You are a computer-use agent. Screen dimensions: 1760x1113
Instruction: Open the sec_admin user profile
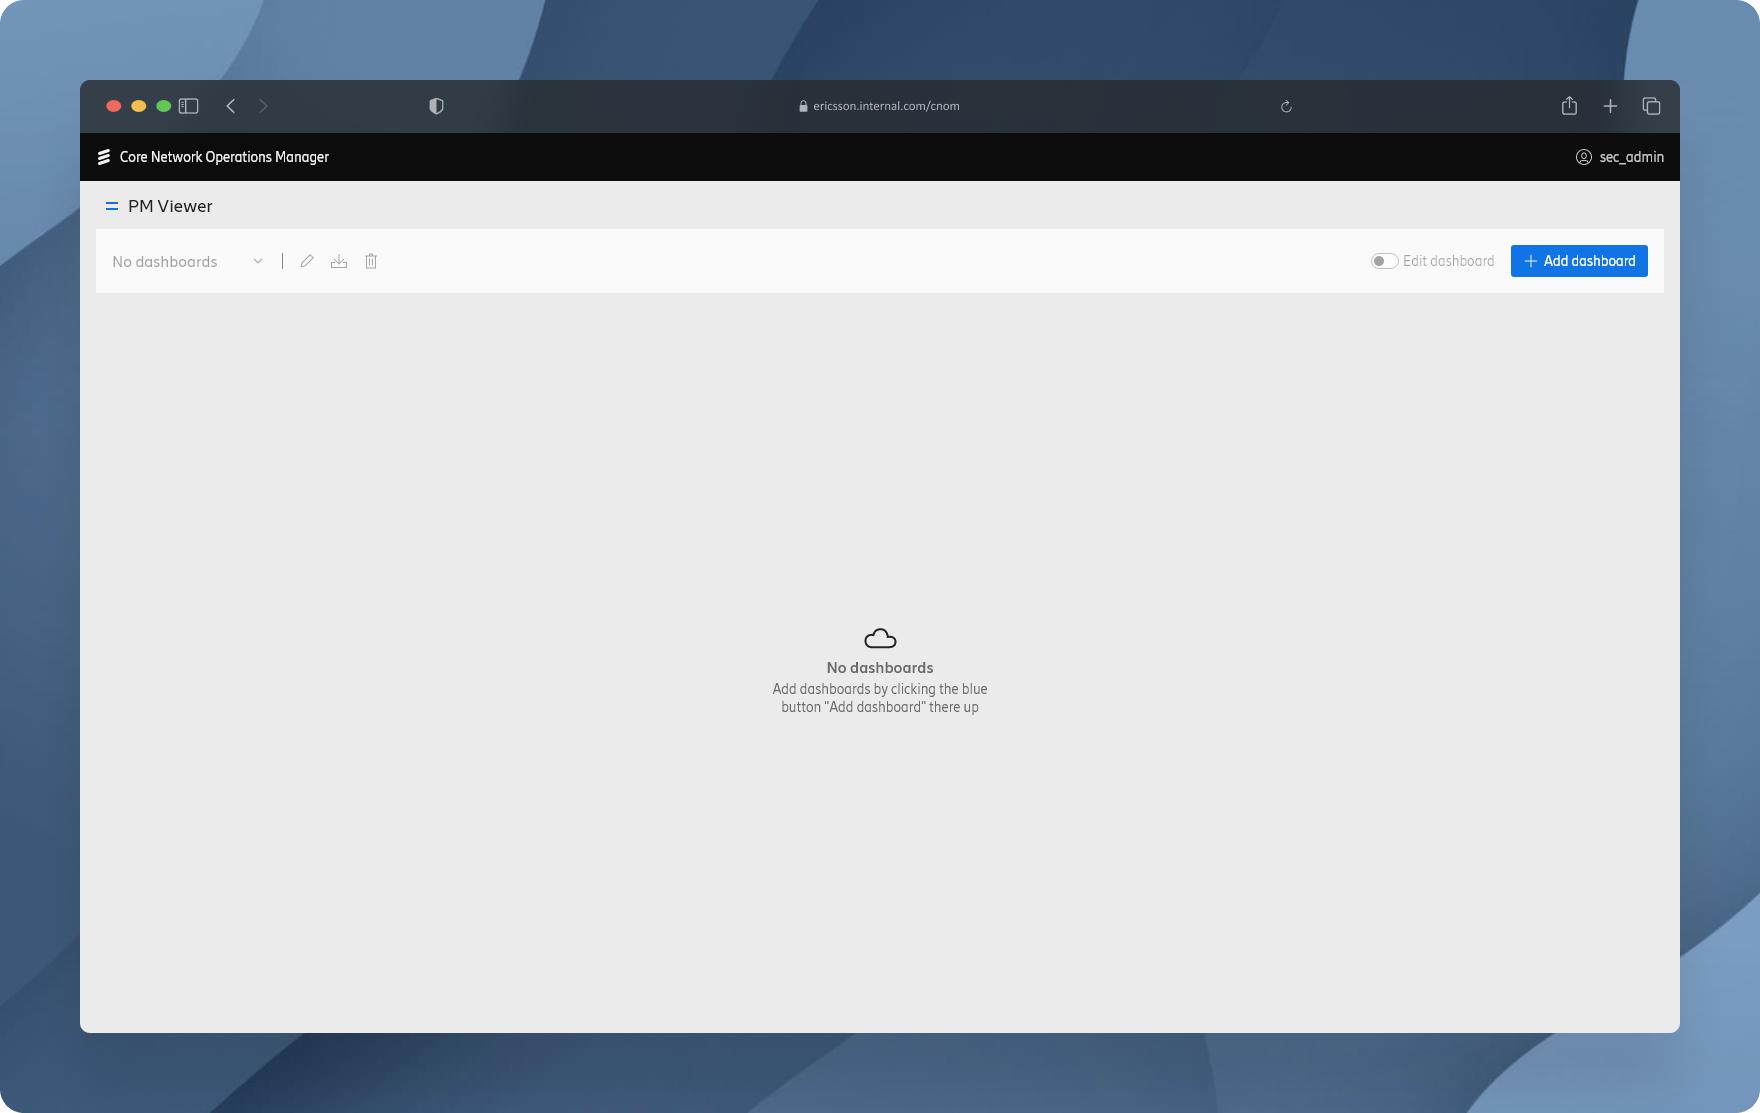[1619, 157]
